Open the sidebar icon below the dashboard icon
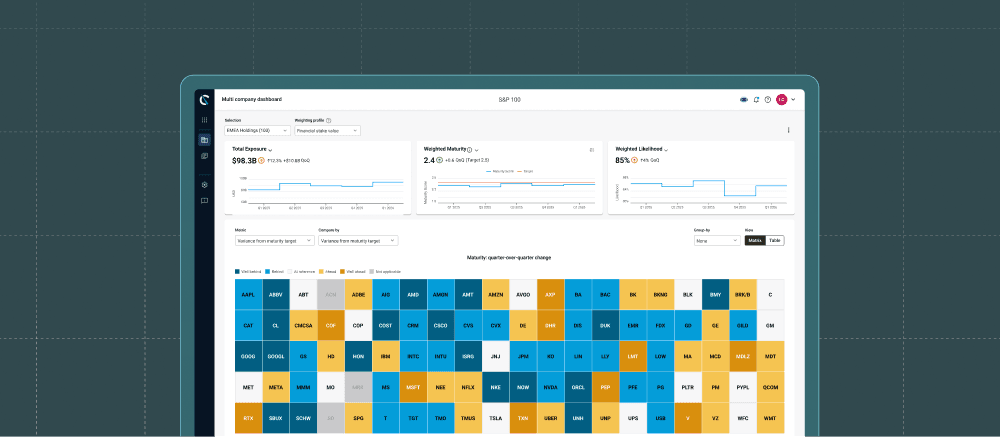Image resolution: width=1000 pixels, height=437 pixels. pyautogui.click(x=204, y=156)
